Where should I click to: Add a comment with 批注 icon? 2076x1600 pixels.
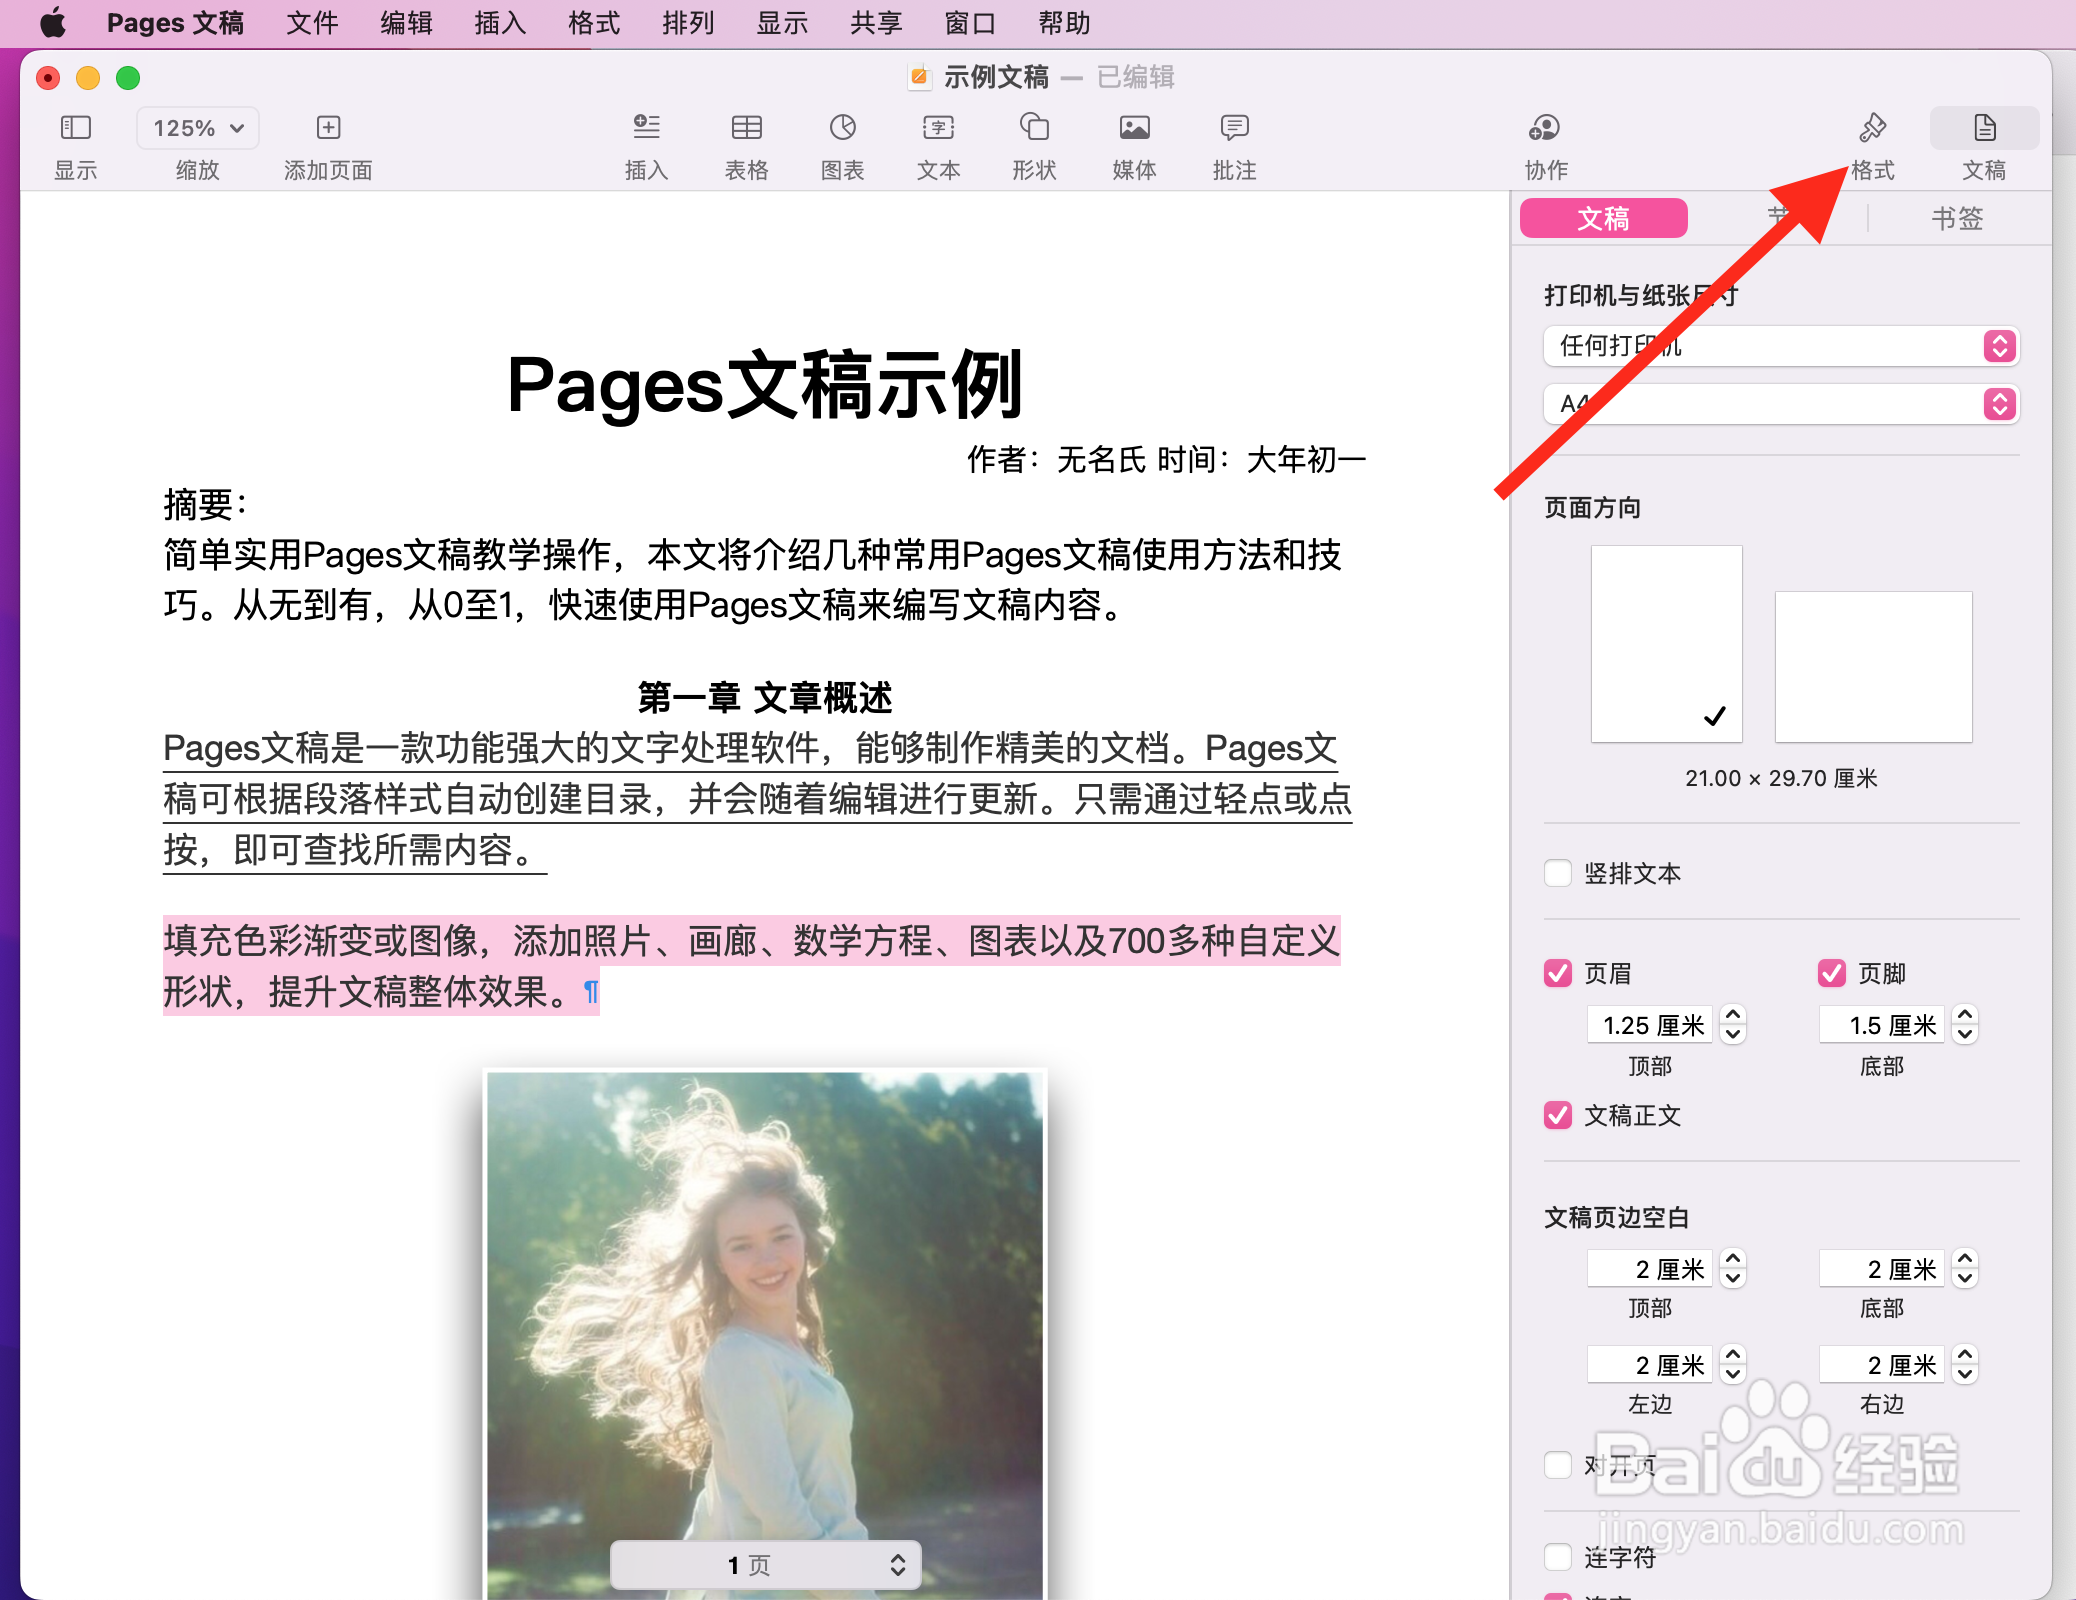point(1234,128)
